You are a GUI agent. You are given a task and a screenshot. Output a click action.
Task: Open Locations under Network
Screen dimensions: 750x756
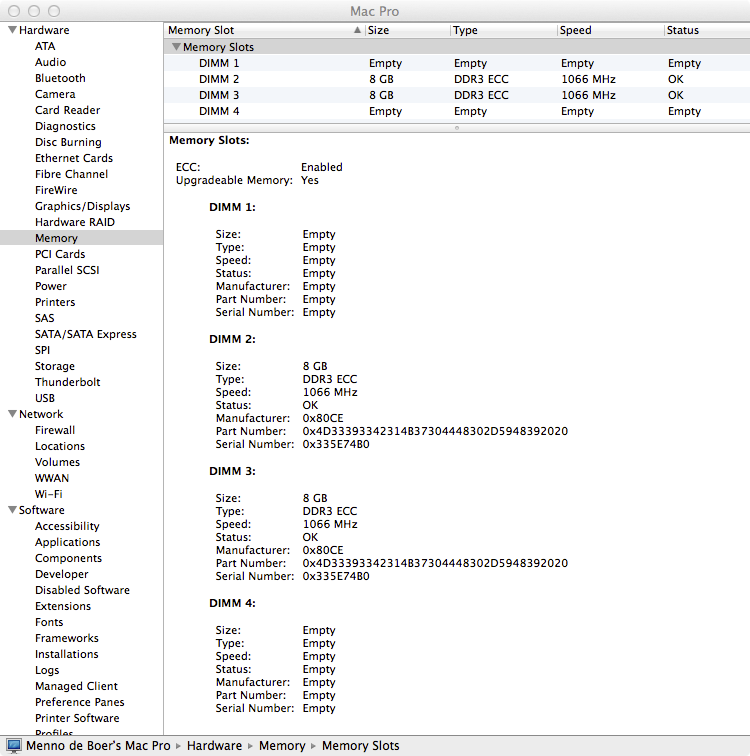pos(60,446)
